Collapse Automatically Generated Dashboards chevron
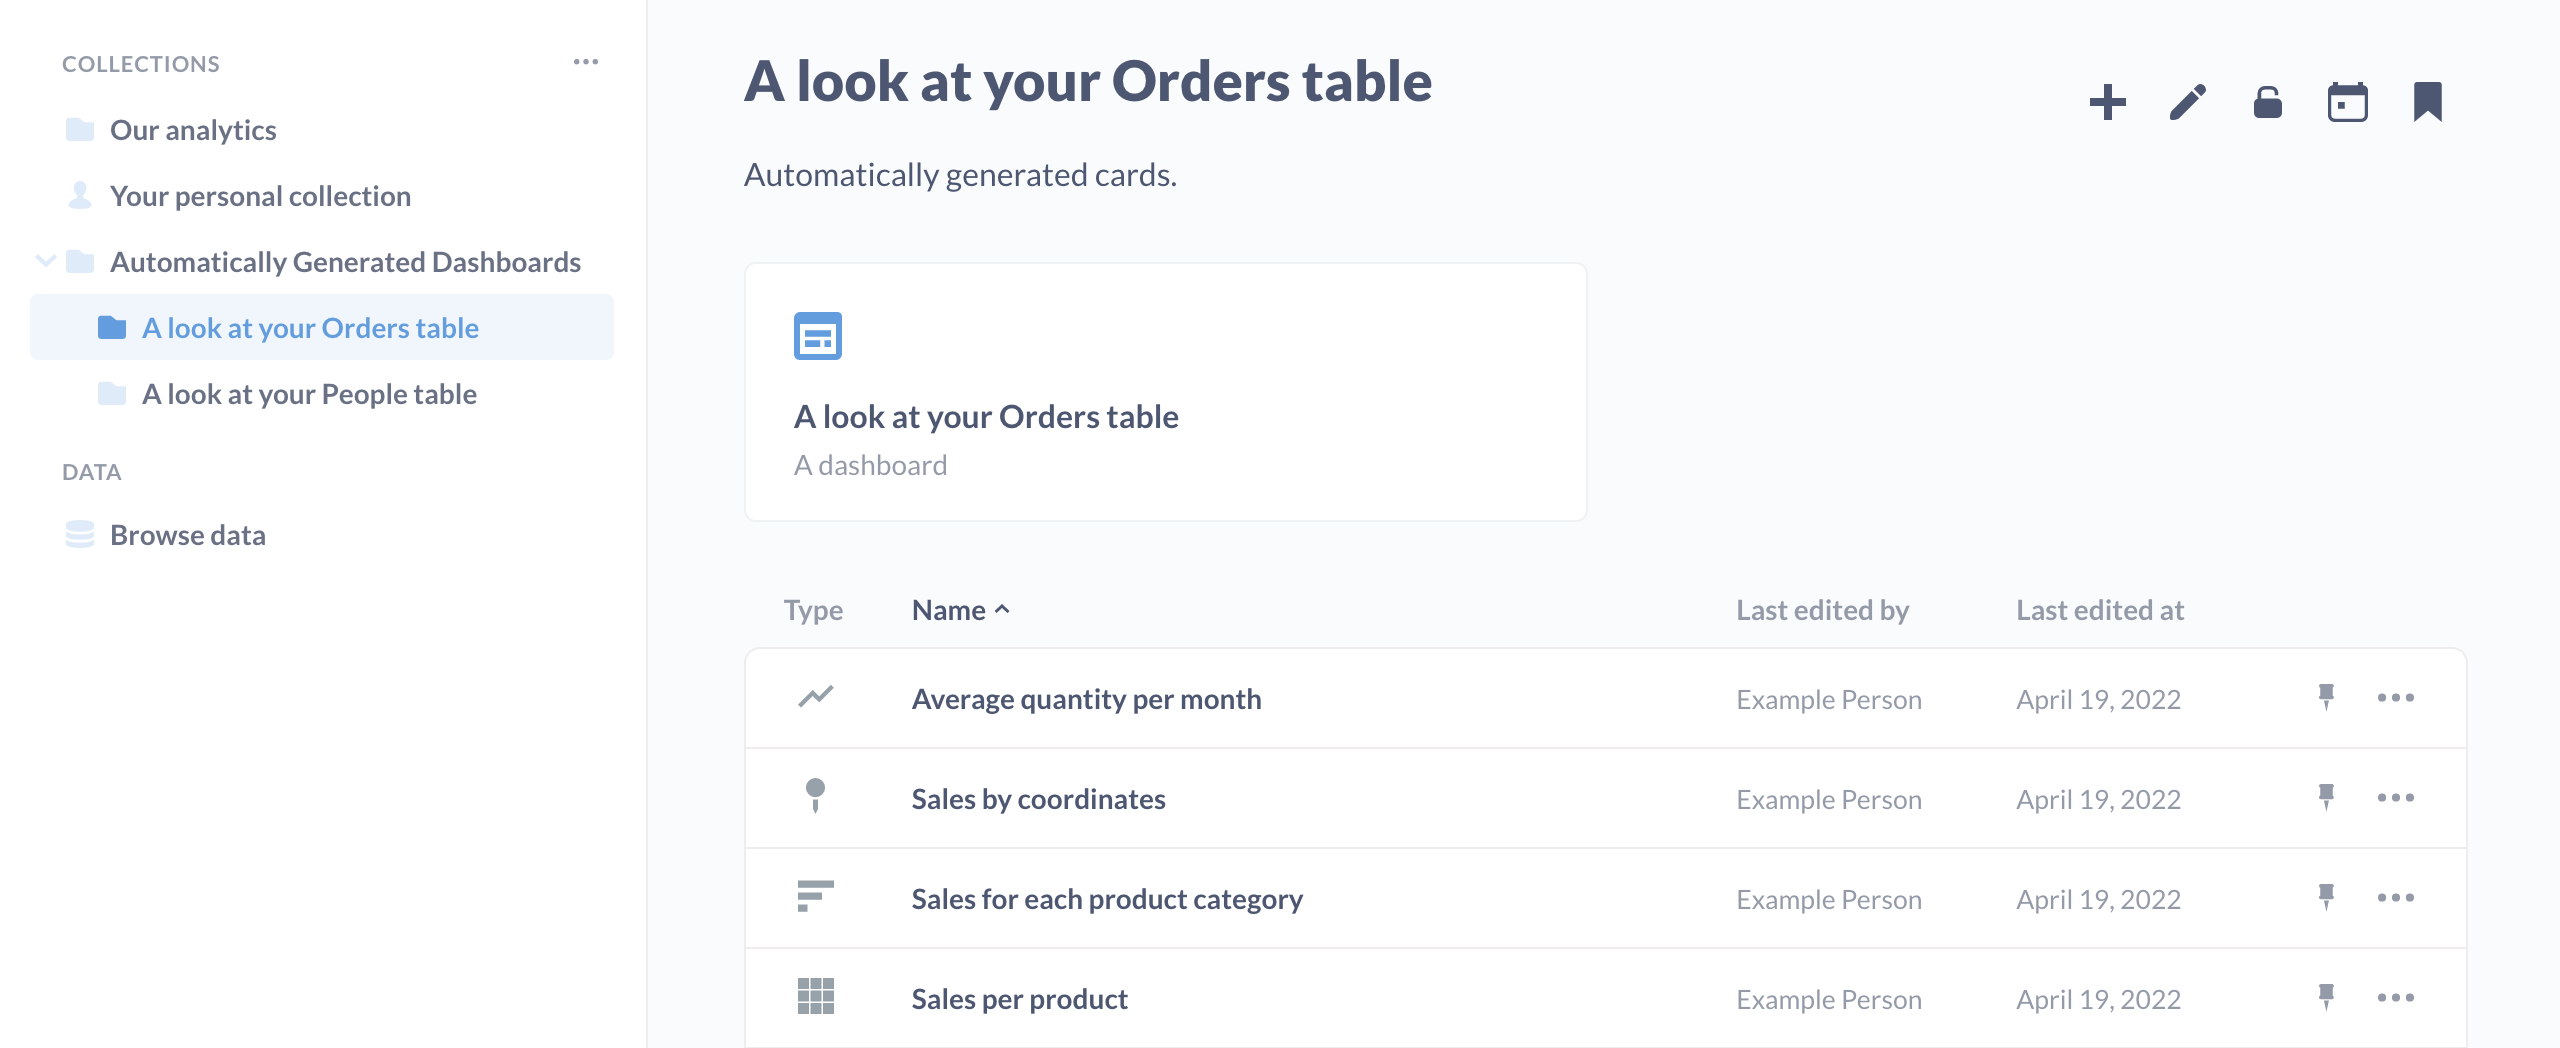This screenshot has width=2560, height=1048. [x=45, y=262]
